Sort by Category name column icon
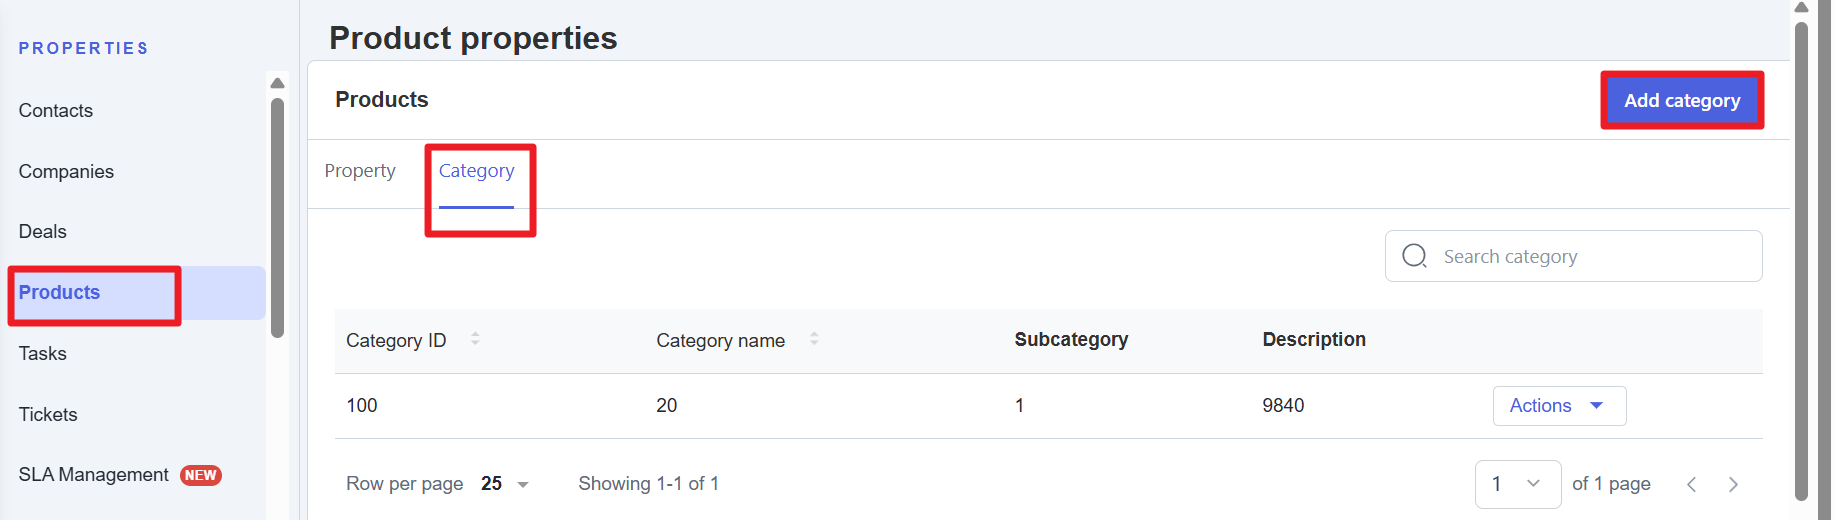The height and width of the screenshot is (520, 1835). (x=814, y=339)
